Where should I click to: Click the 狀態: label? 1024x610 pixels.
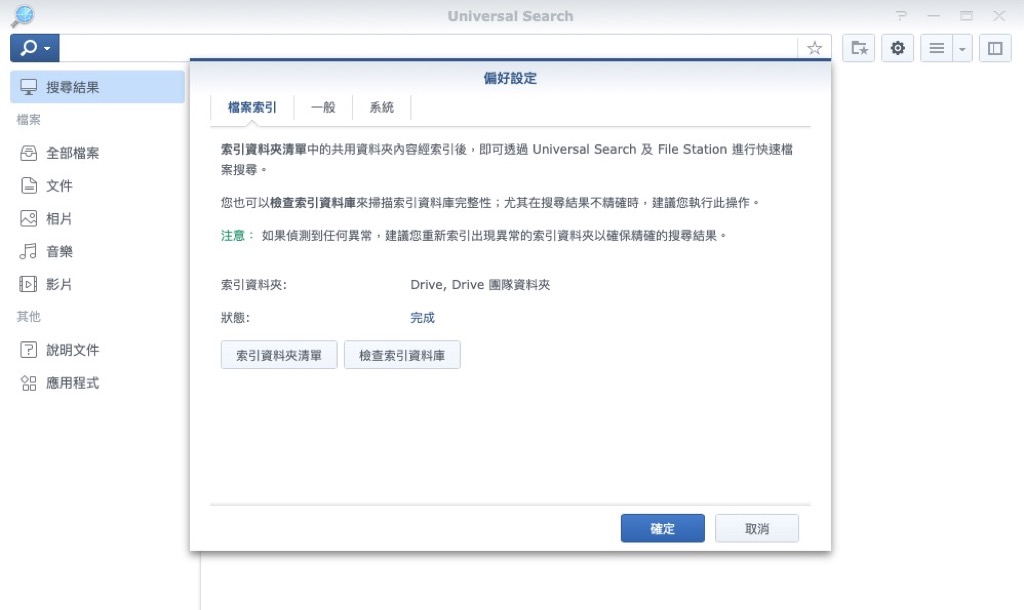(235, 317)
